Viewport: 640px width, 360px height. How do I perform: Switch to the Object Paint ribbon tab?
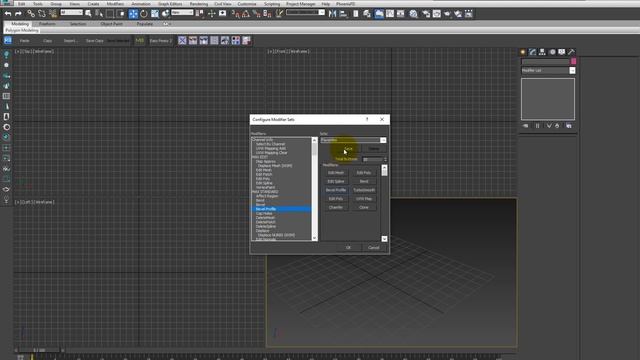pos(111,24)
